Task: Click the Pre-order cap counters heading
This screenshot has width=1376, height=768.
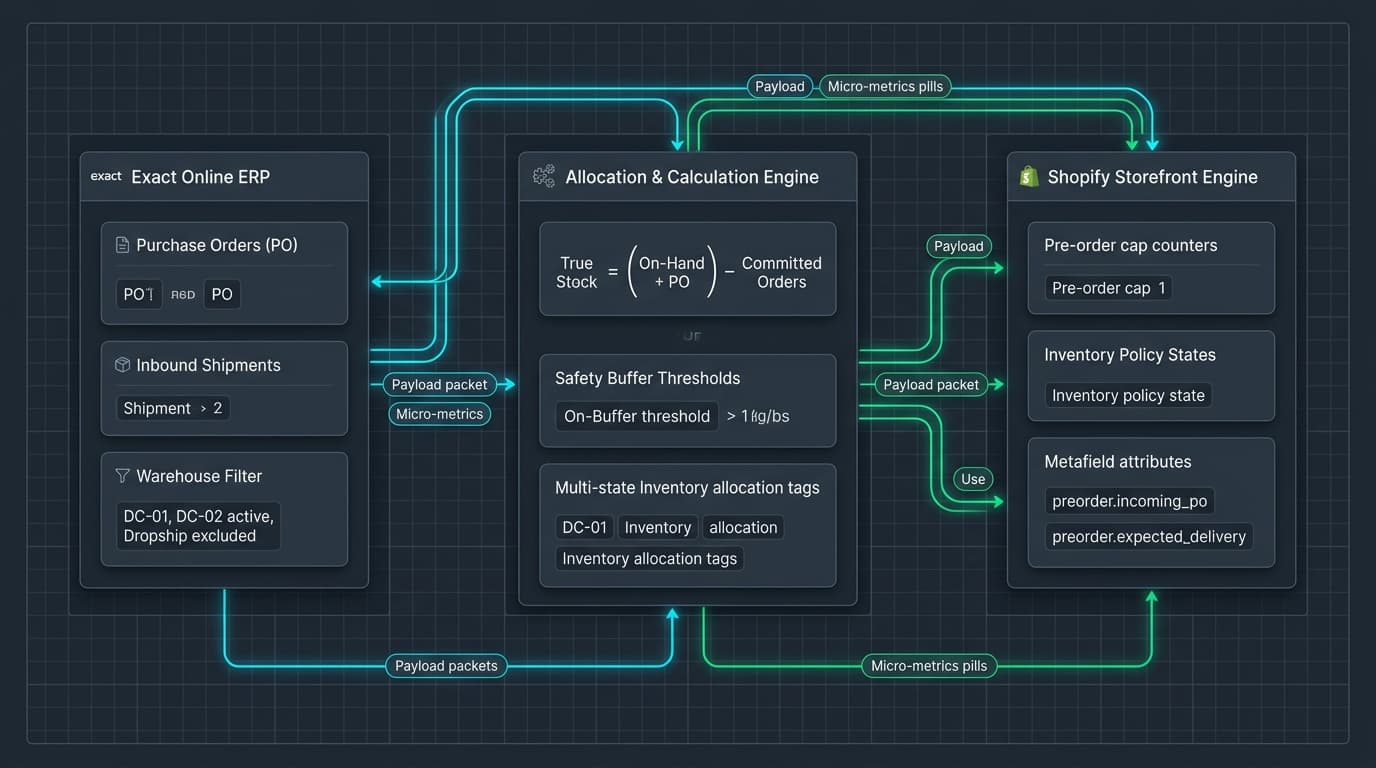Action: coord(1131,245)
